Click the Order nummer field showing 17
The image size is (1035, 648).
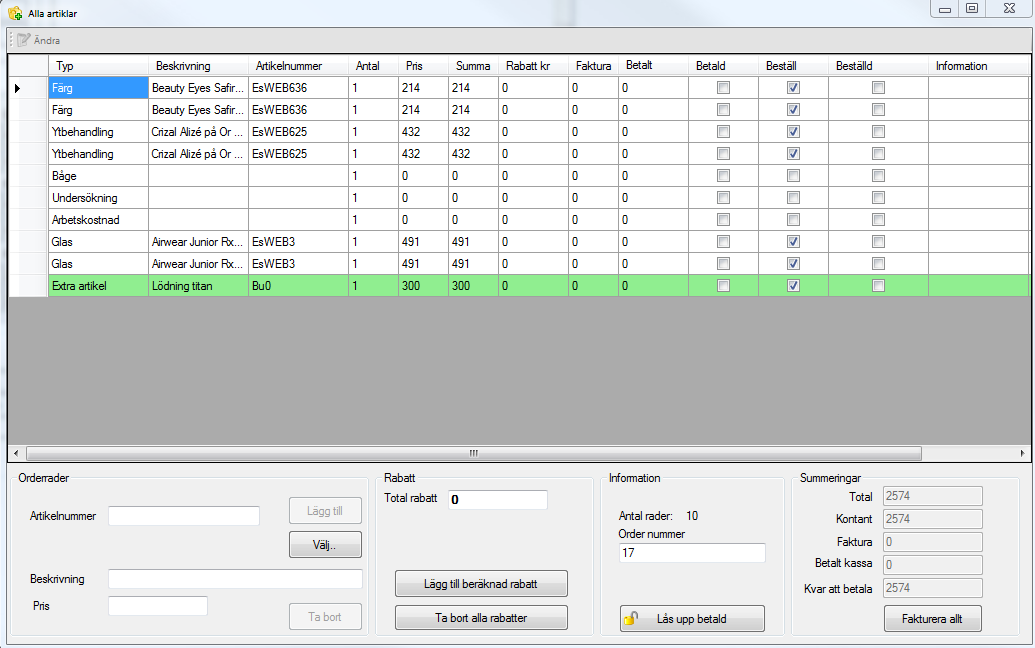tap(692, 553)
